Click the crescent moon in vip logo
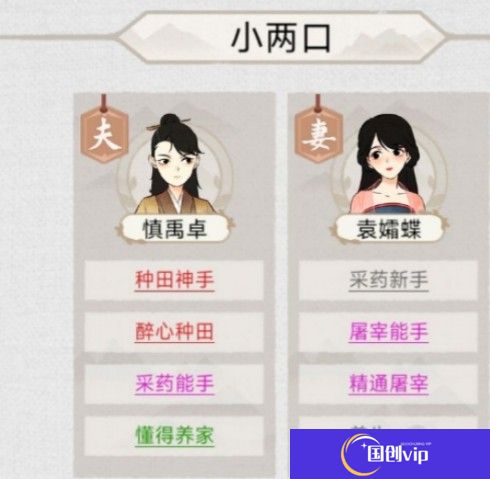Viewport: 490px width, 479px height. click(355, 454)
